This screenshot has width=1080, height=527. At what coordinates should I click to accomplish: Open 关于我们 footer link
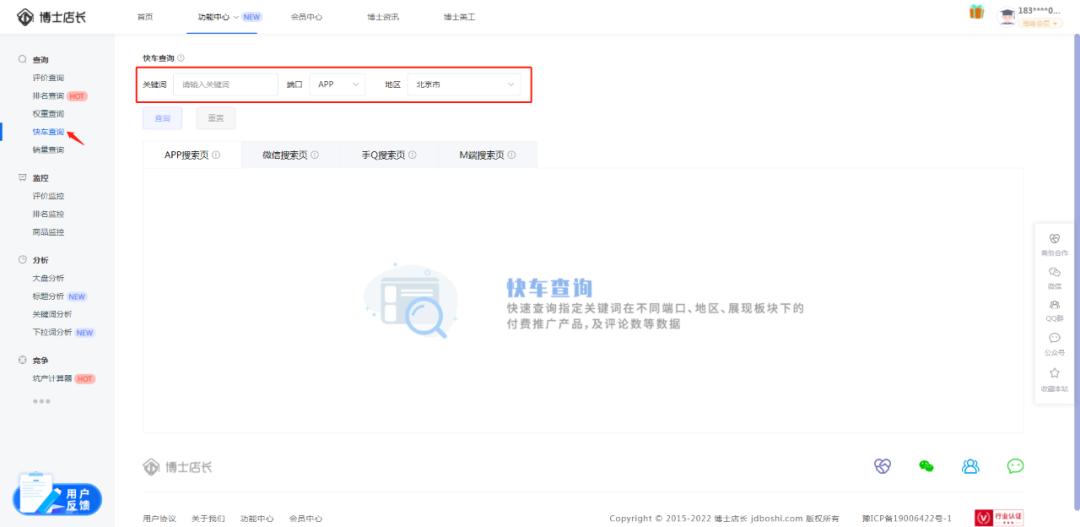pyautogui.click(x=208, y=518)
